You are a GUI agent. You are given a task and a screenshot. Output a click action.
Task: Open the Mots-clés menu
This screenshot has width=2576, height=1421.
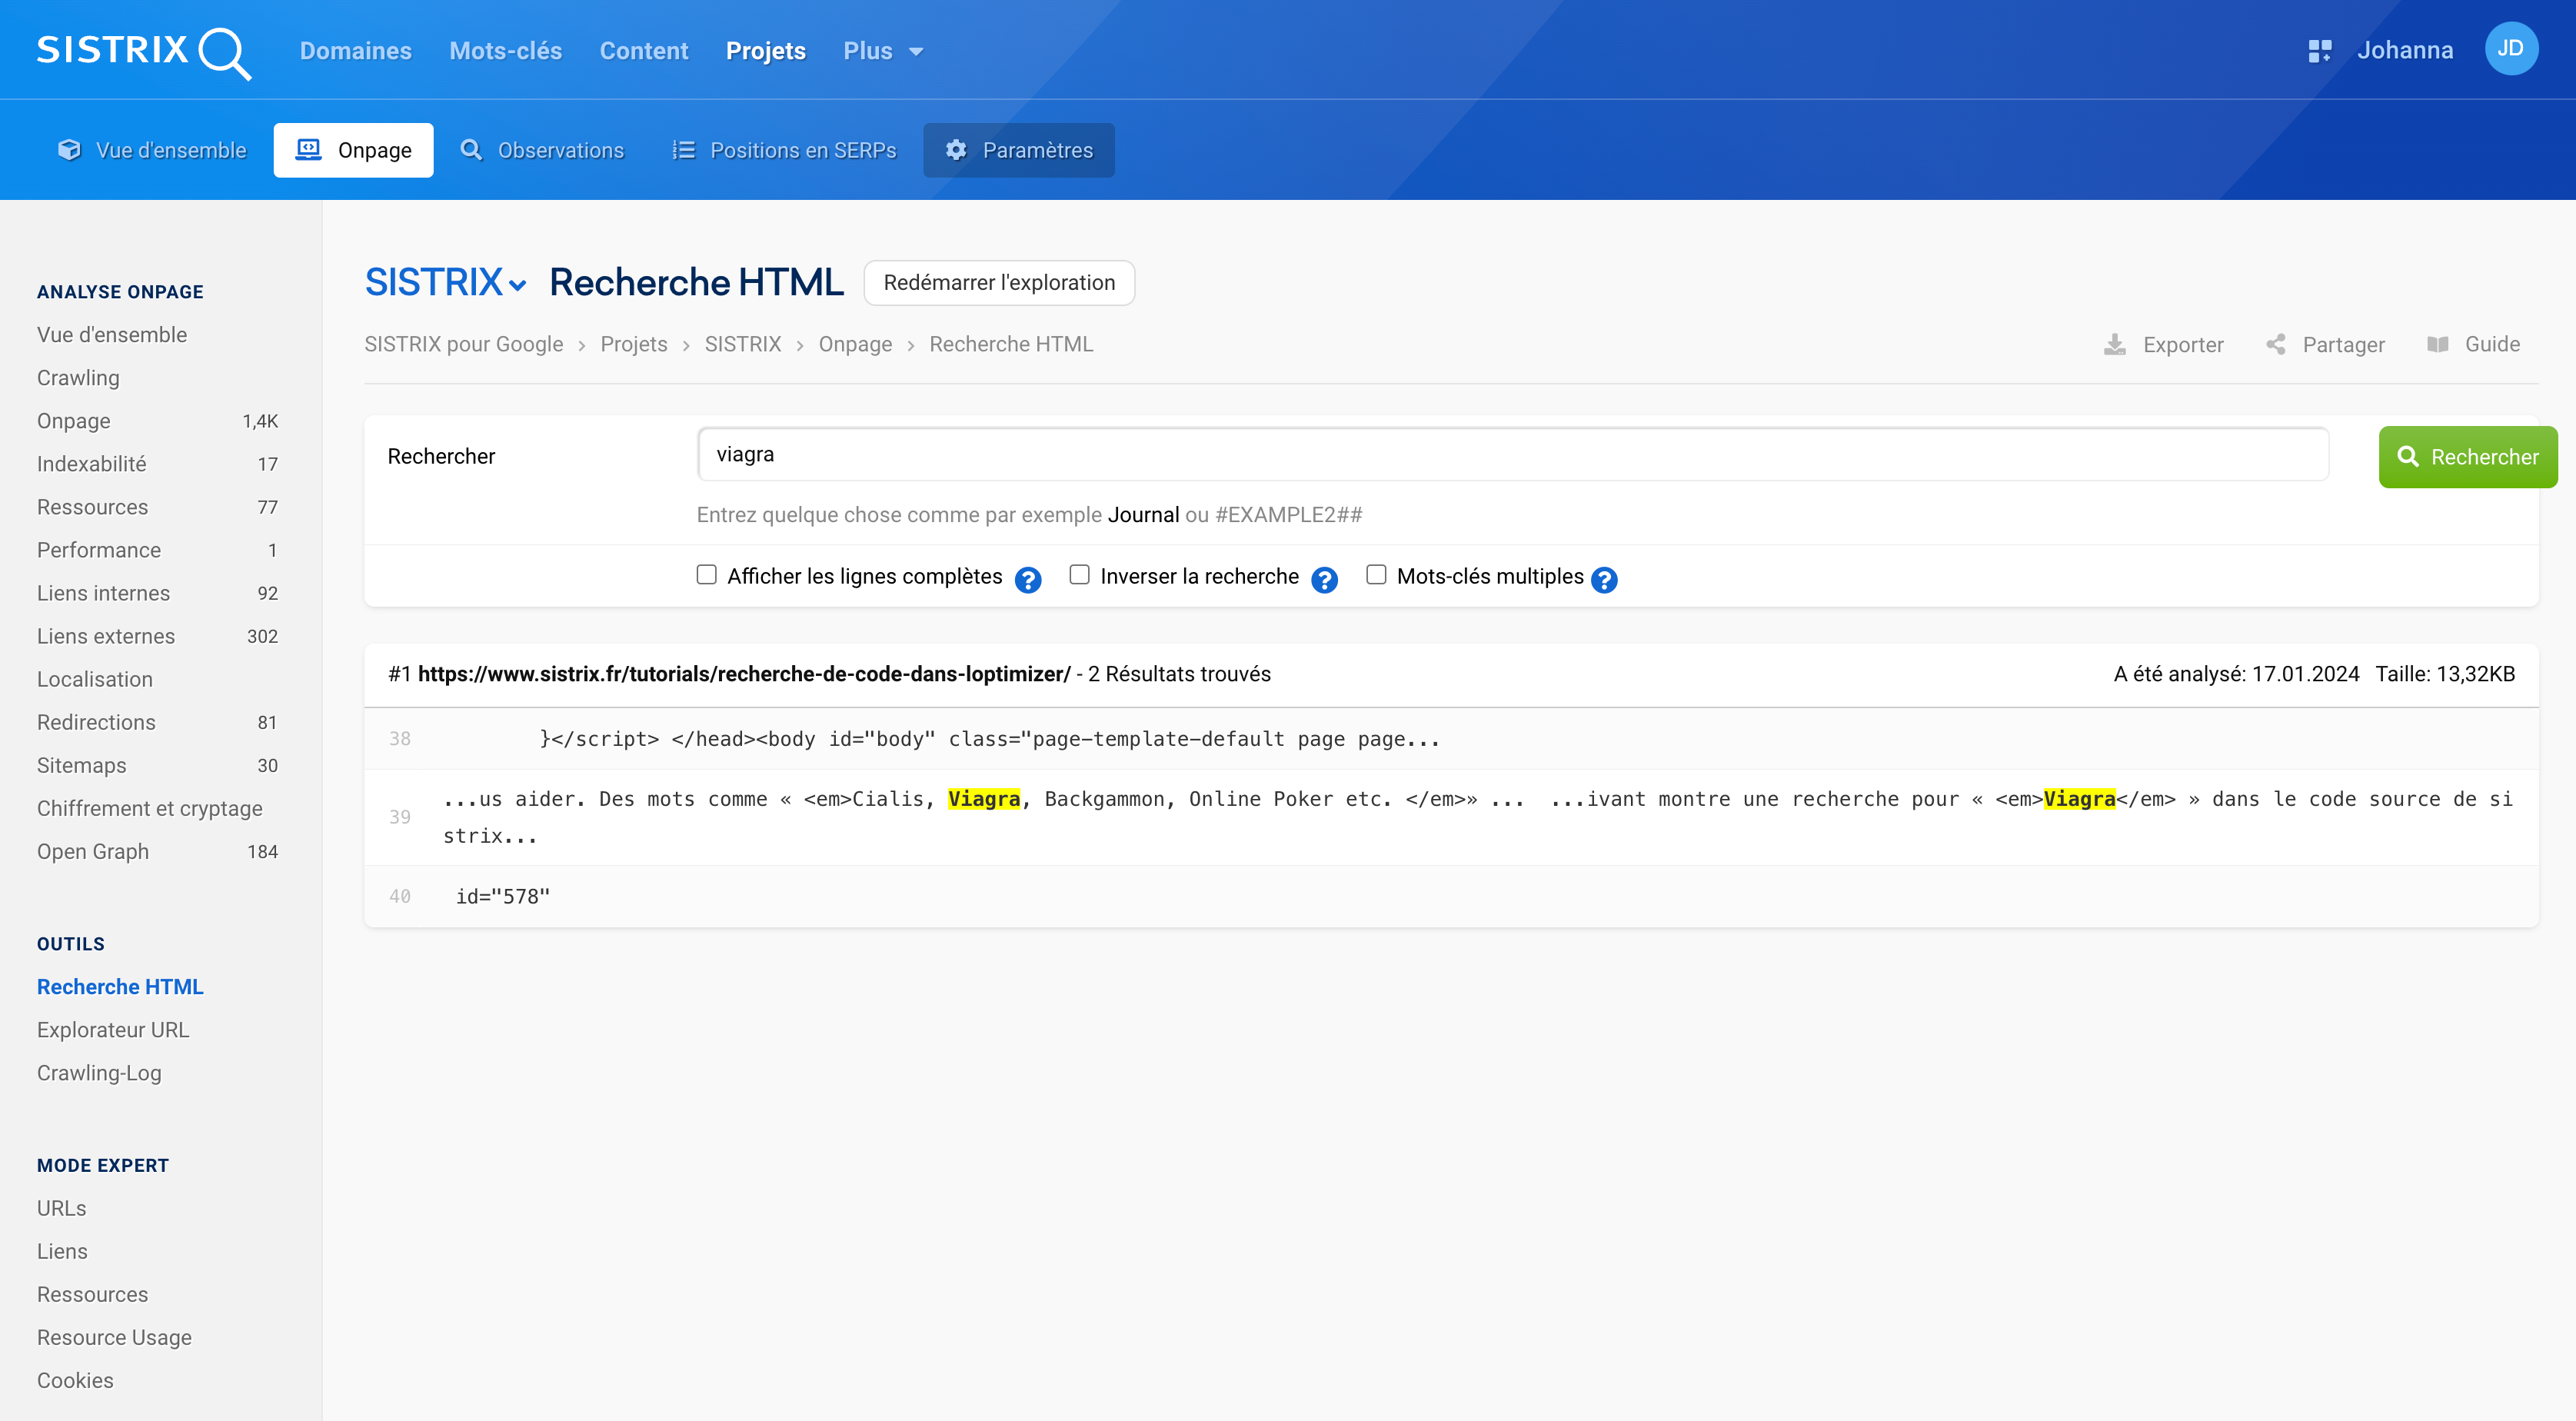(x=506, y=51)
